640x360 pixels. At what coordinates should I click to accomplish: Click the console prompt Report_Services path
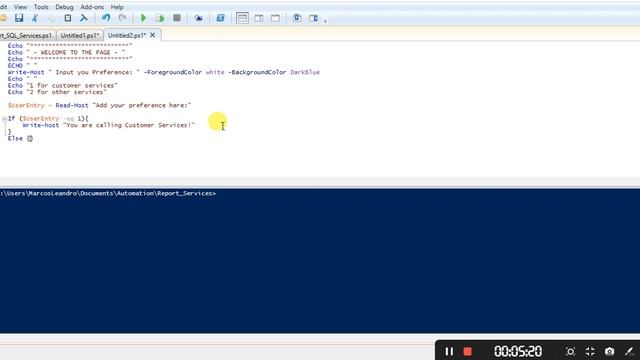pyautogui.click(x=108, y=193)
